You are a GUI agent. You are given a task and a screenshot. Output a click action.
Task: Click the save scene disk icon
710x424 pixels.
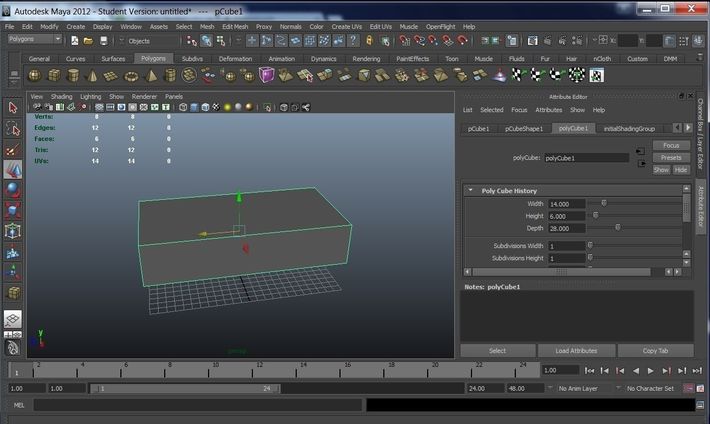point(103,41)
